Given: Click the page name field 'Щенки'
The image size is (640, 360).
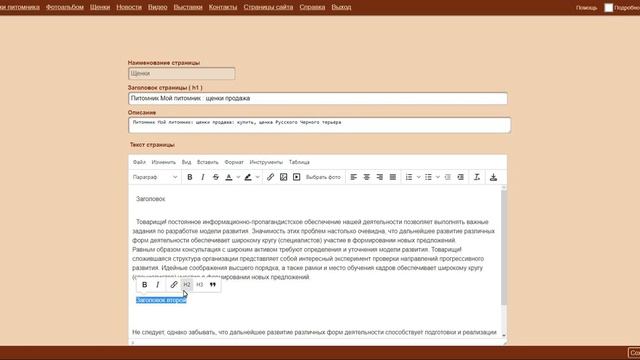Looking at the screenshot, I should click(182, 73).
